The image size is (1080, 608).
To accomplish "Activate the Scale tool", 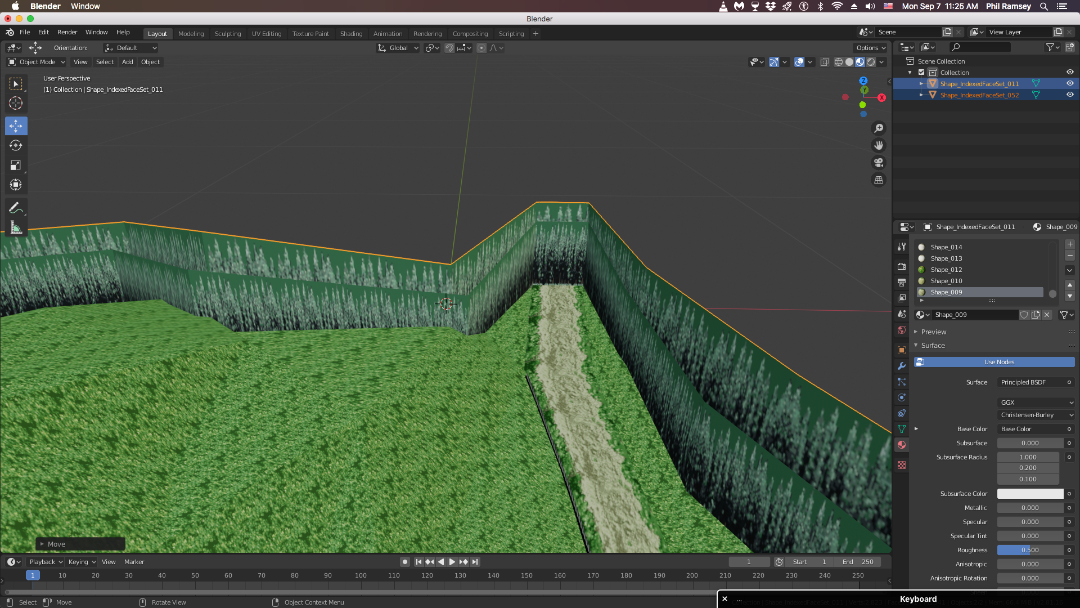I will pyautogui.click(x=16, y=165).
